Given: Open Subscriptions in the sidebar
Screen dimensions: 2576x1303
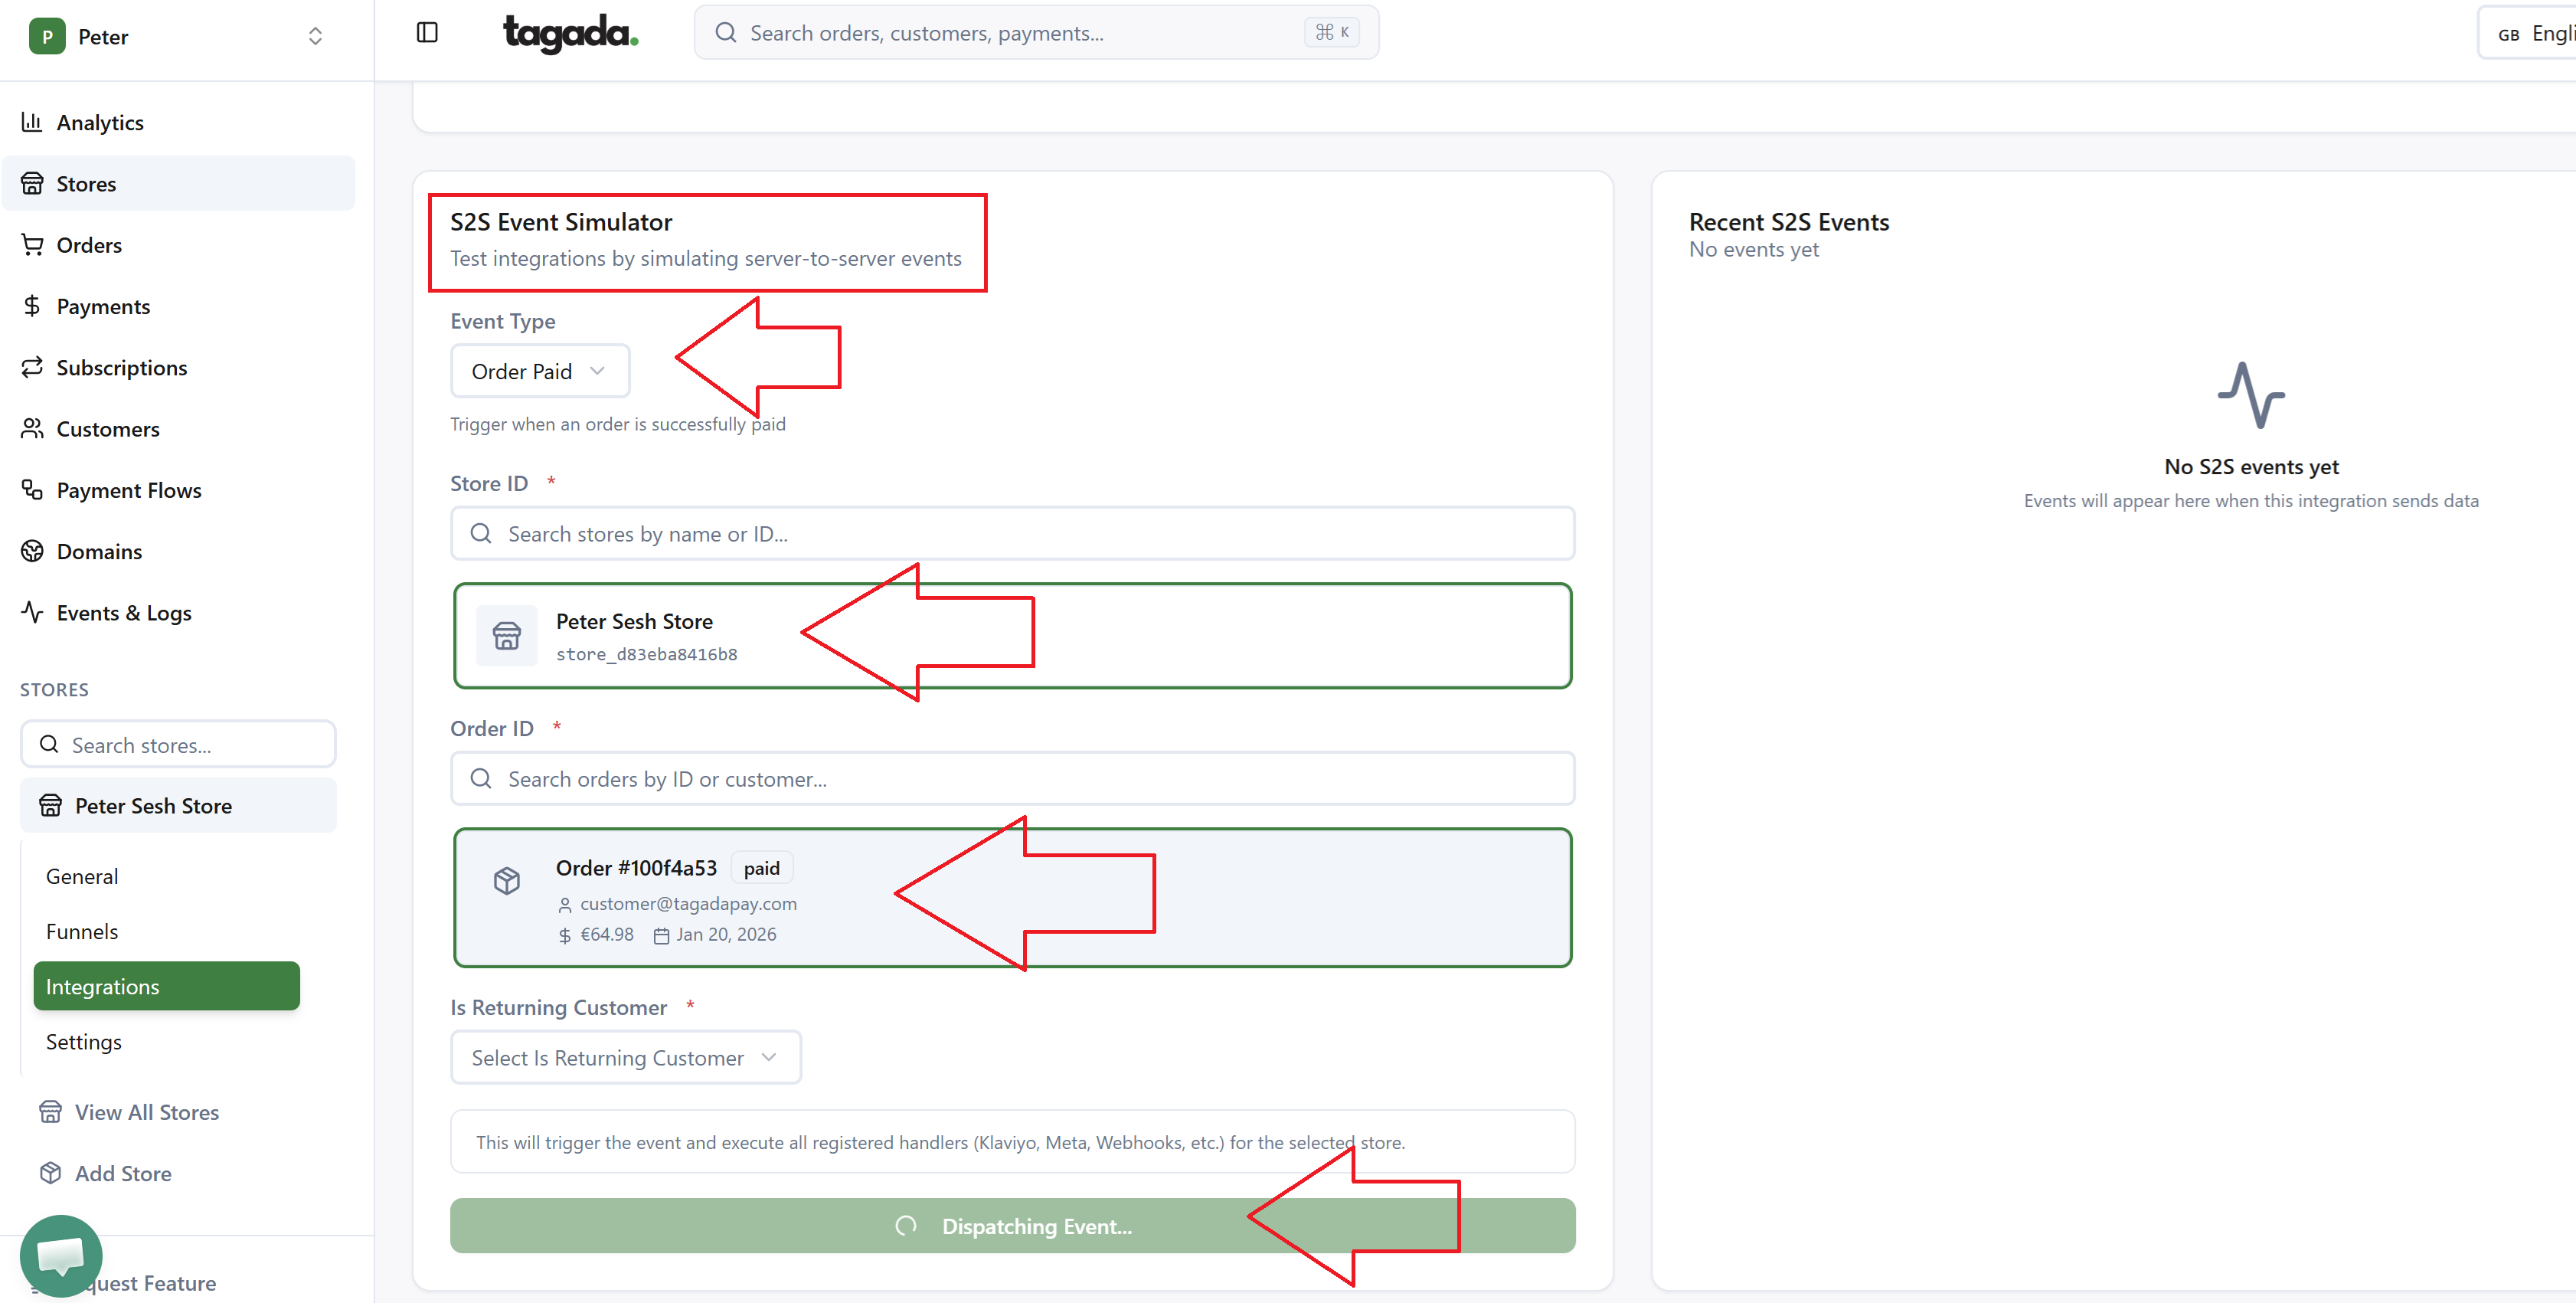Looking at the screenshot, I should (121, 367).
